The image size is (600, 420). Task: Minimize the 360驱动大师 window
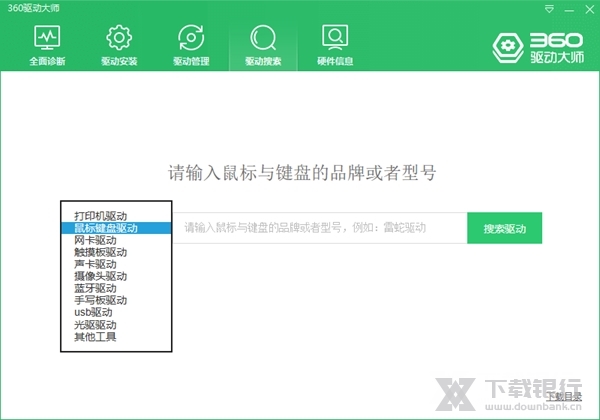click(x=569, y=10)
